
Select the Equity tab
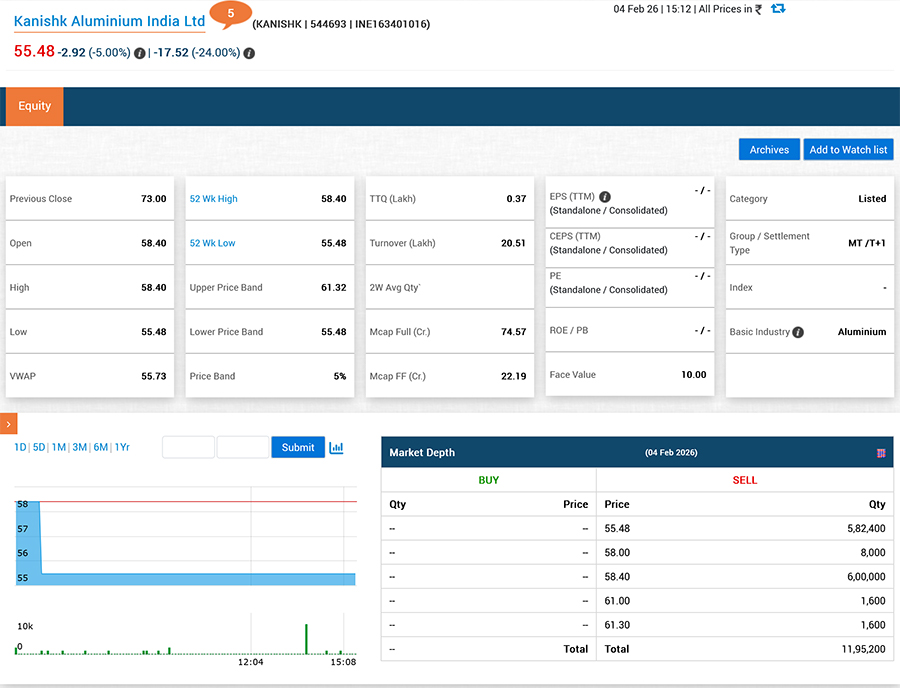pyautogui.click(x=34, y=105)
